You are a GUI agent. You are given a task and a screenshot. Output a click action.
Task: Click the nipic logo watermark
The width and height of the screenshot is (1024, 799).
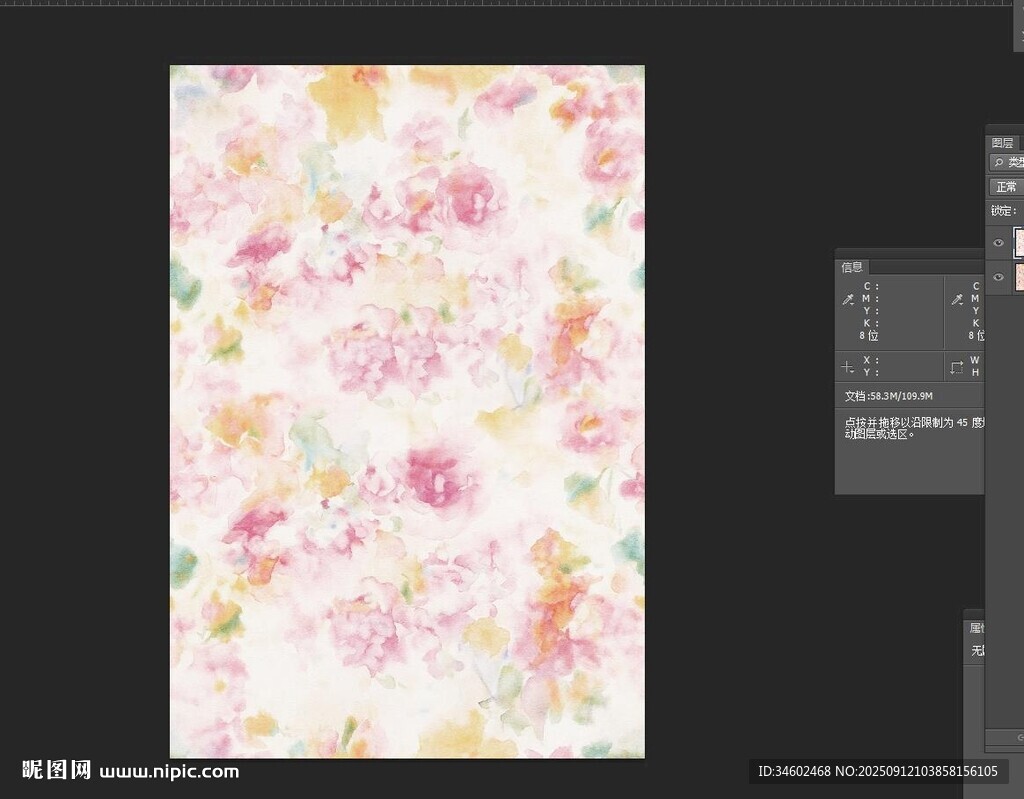pos(57,771)
